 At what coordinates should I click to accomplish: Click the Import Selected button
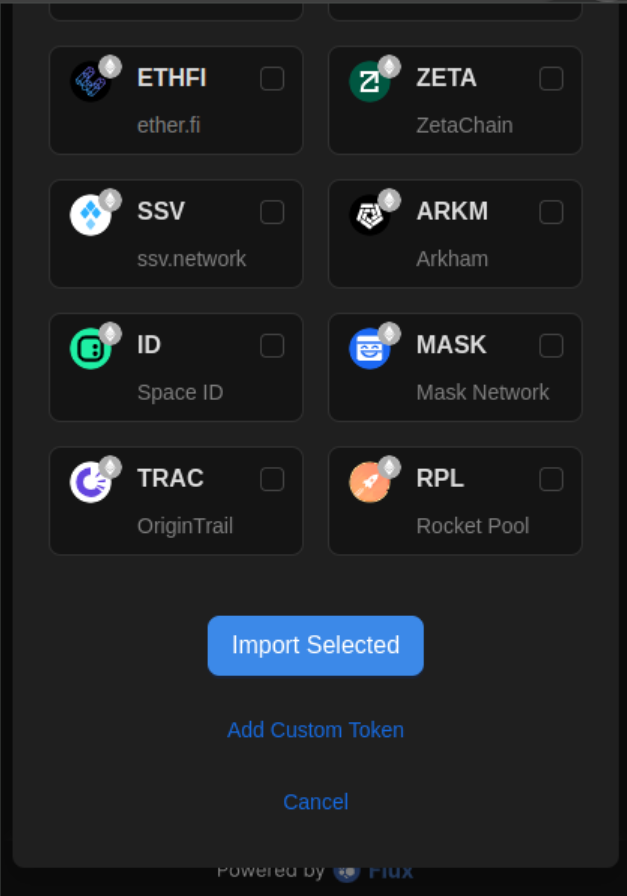(x=316, y=646)
